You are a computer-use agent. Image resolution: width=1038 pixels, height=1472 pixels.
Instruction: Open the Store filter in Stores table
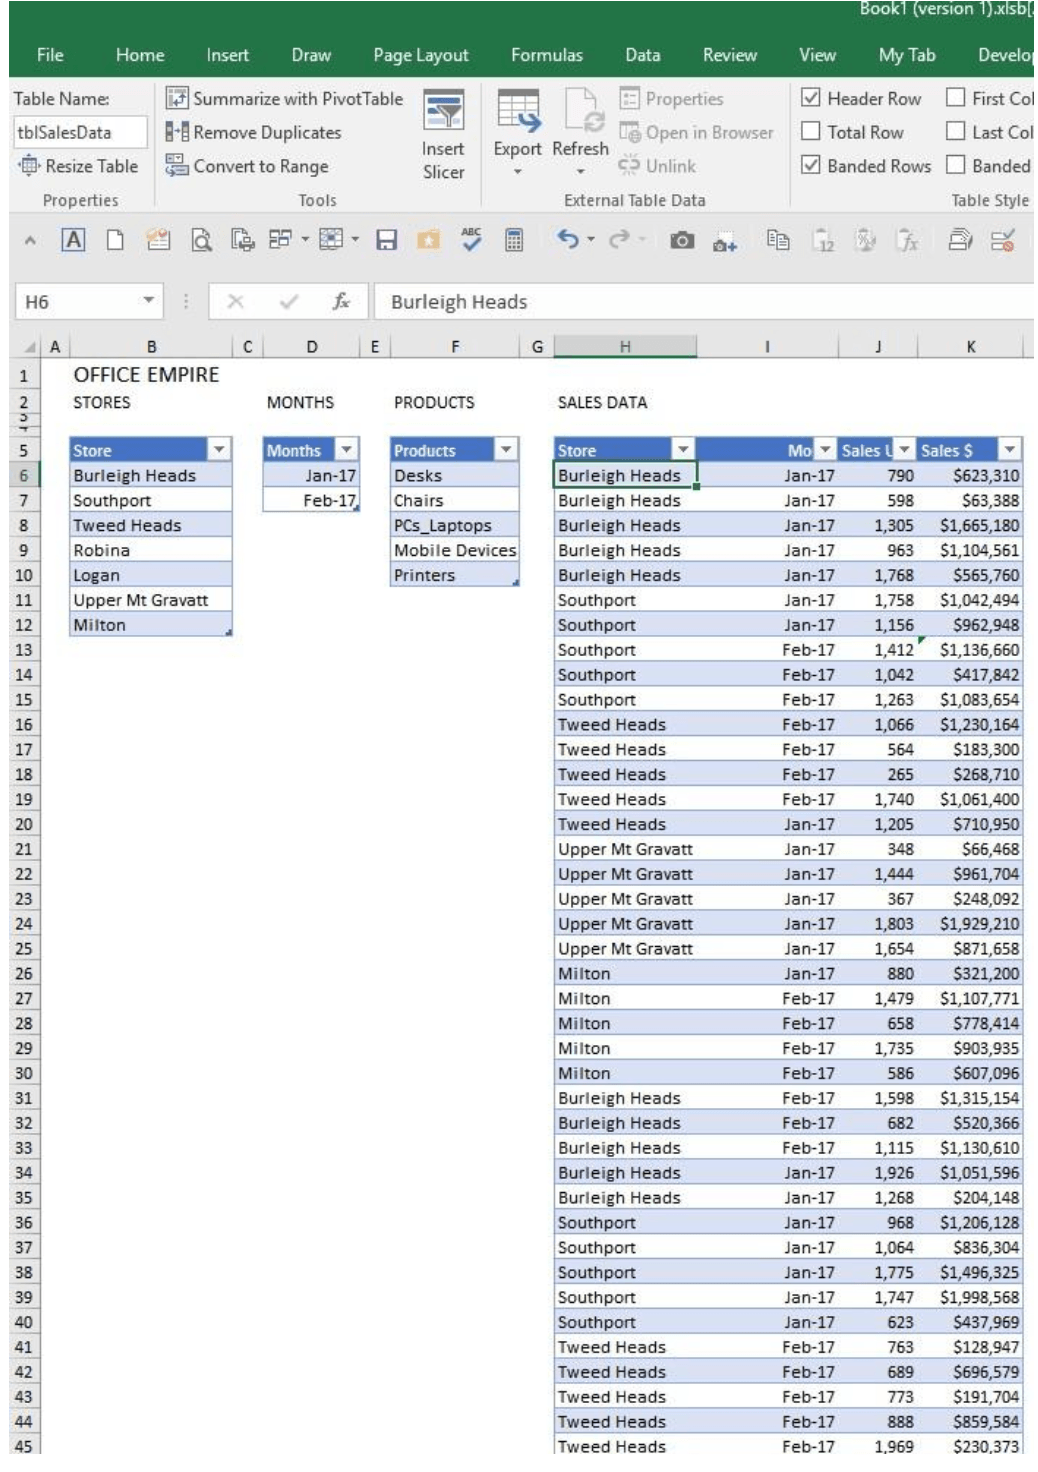pyautogui.click(x=219, y=450)
